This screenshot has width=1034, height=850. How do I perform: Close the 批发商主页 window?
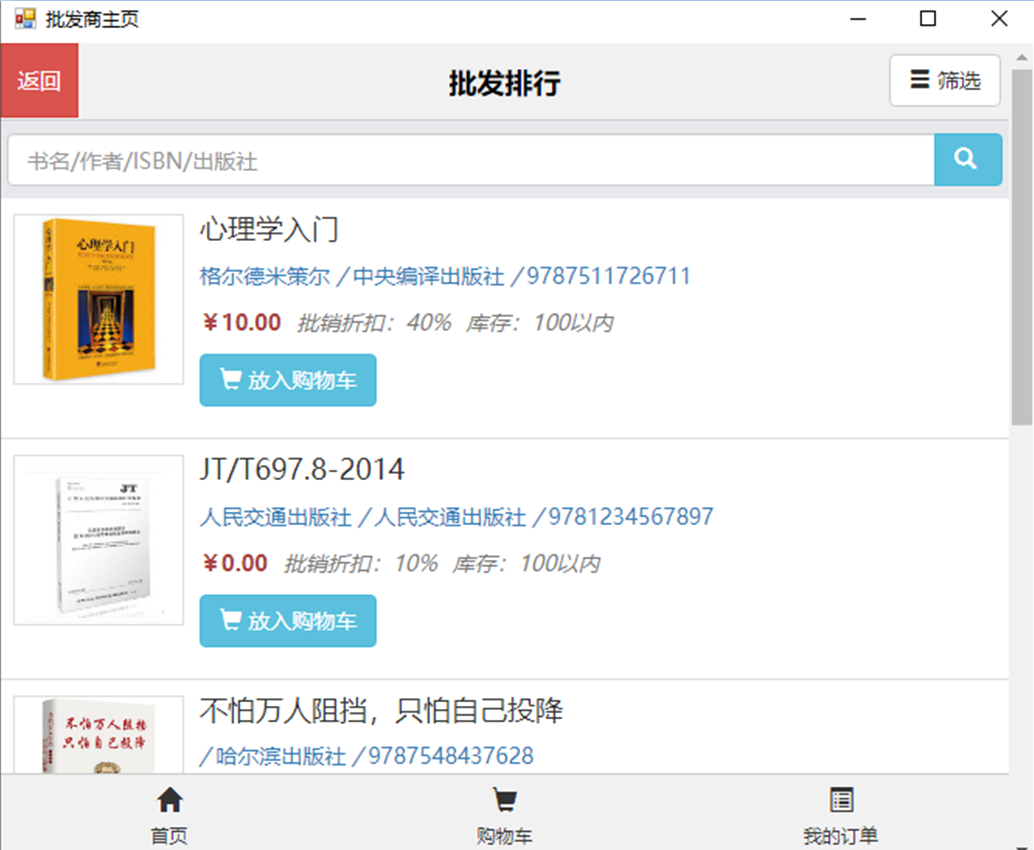(999, 18)
